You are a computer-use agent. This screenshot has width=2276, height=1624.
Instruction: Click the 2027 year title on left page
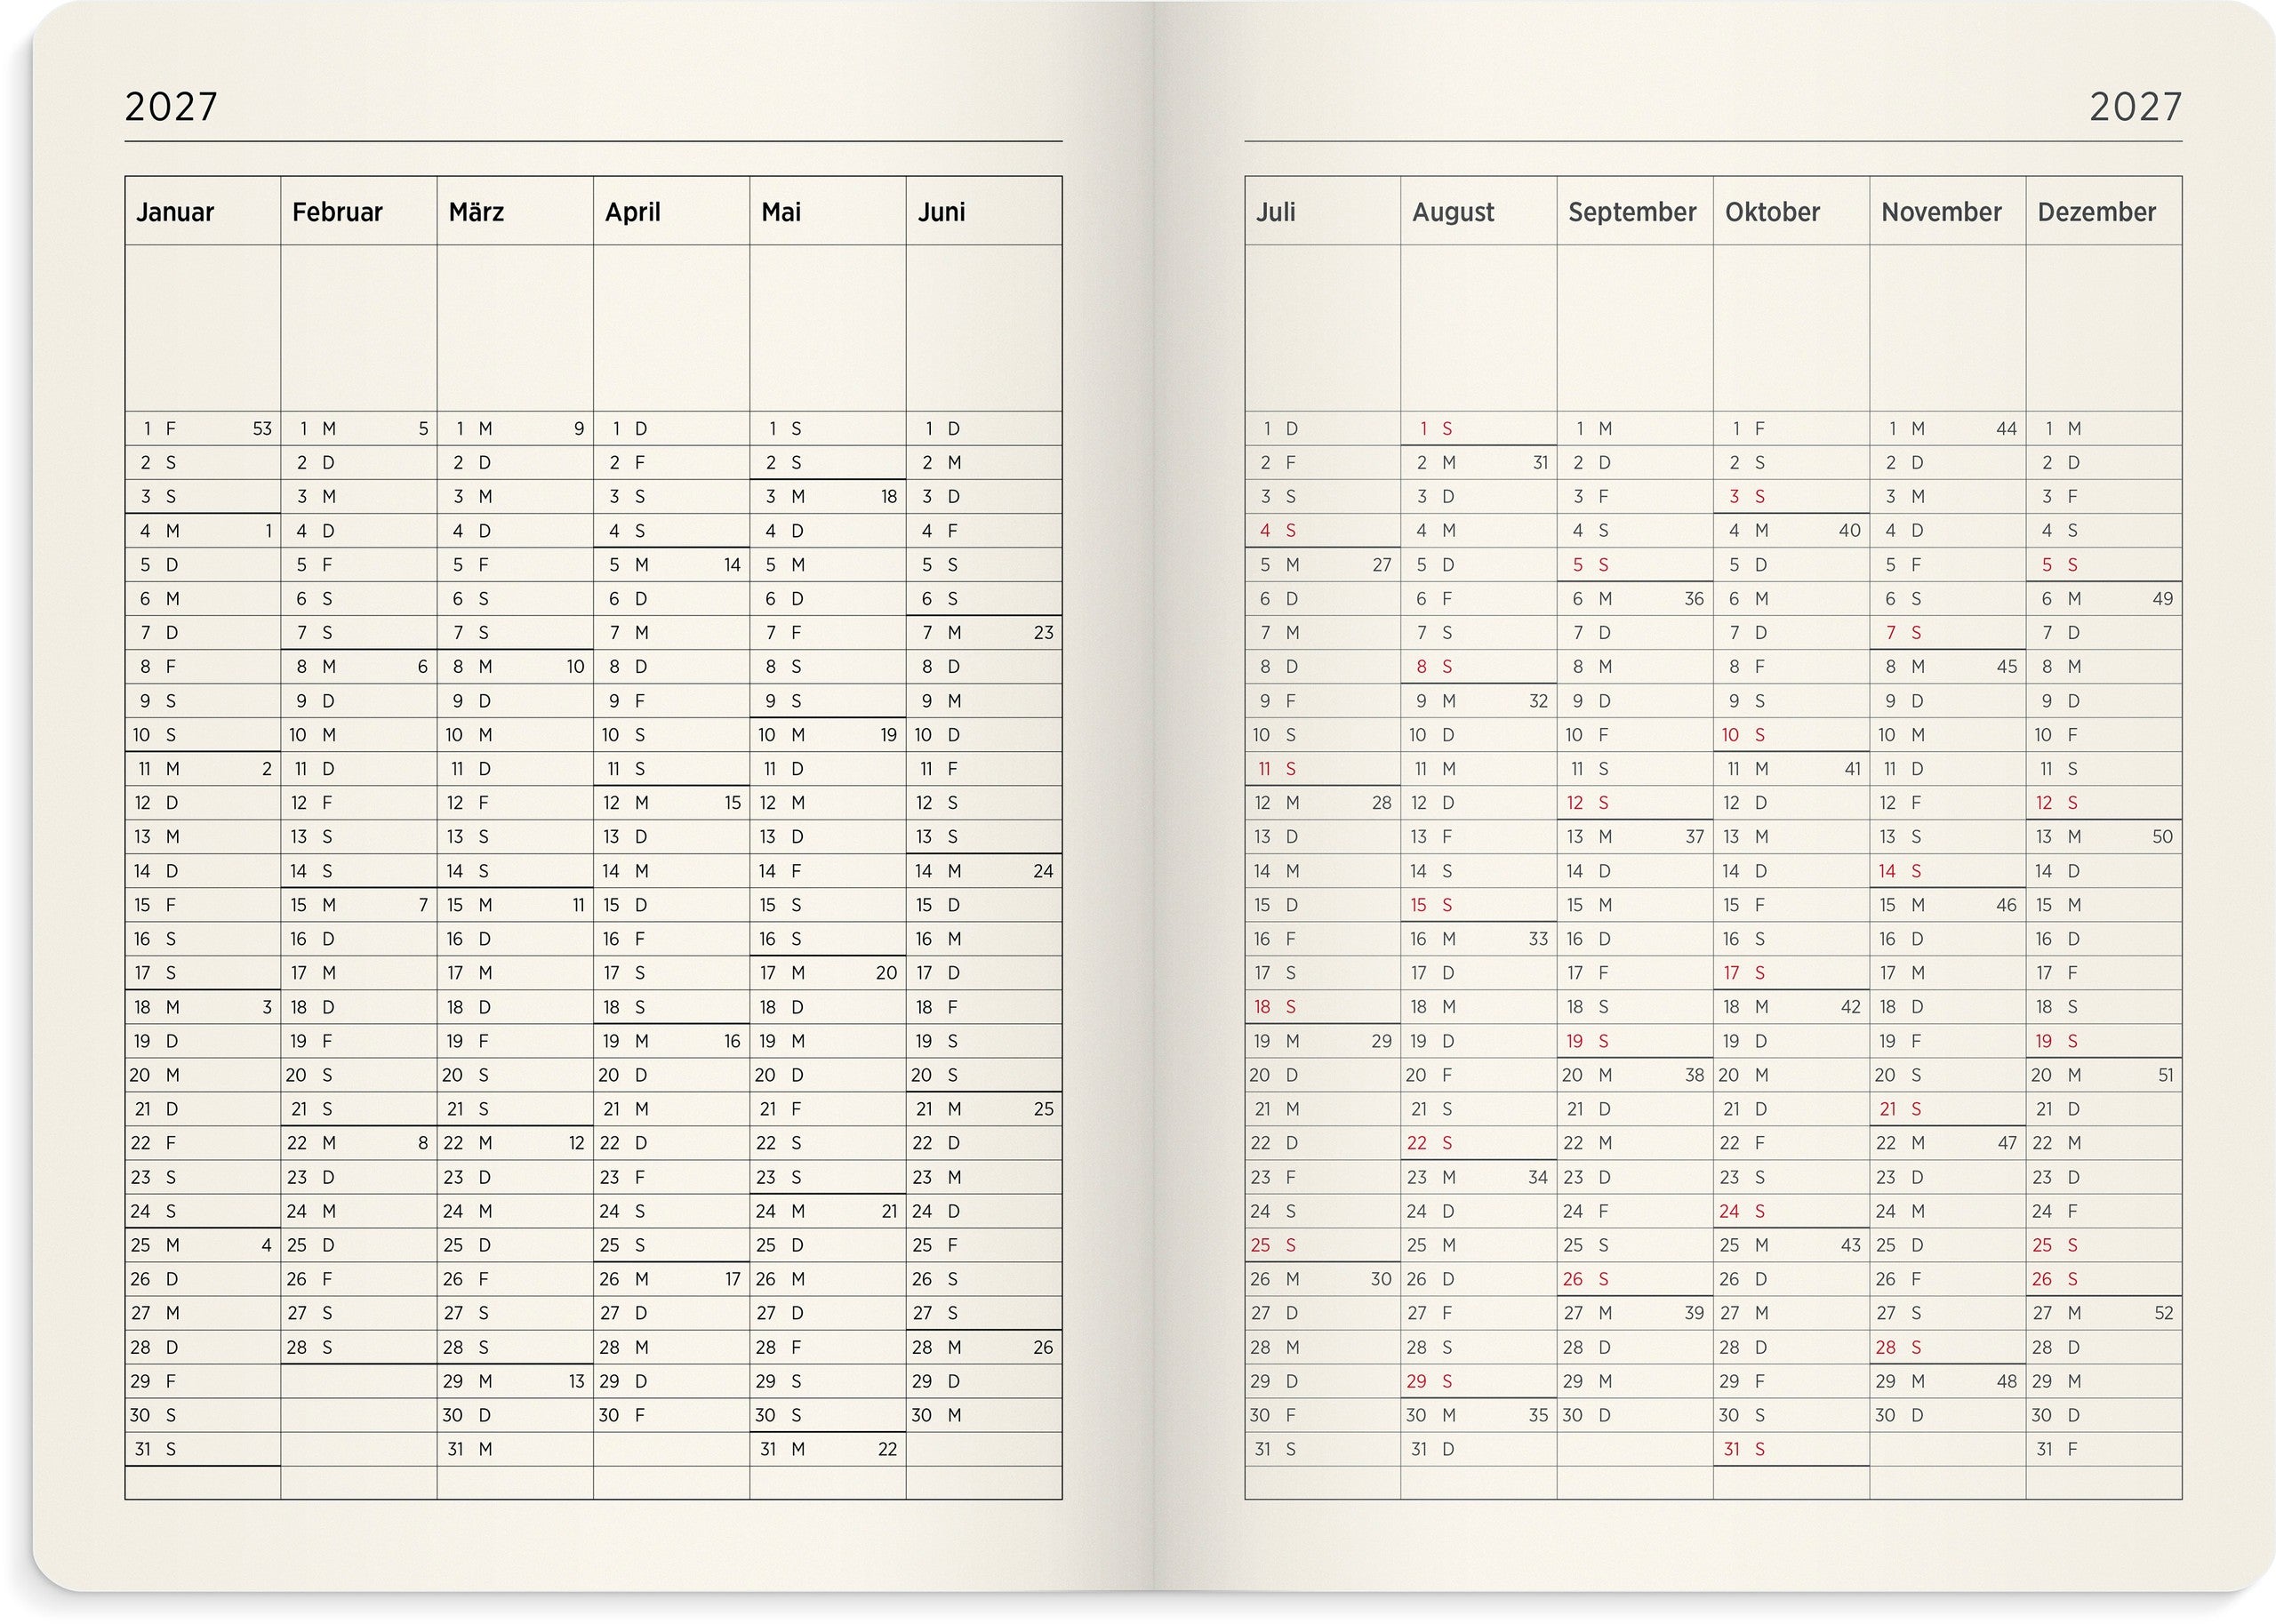pyautogui.click(x=171, y=107)
